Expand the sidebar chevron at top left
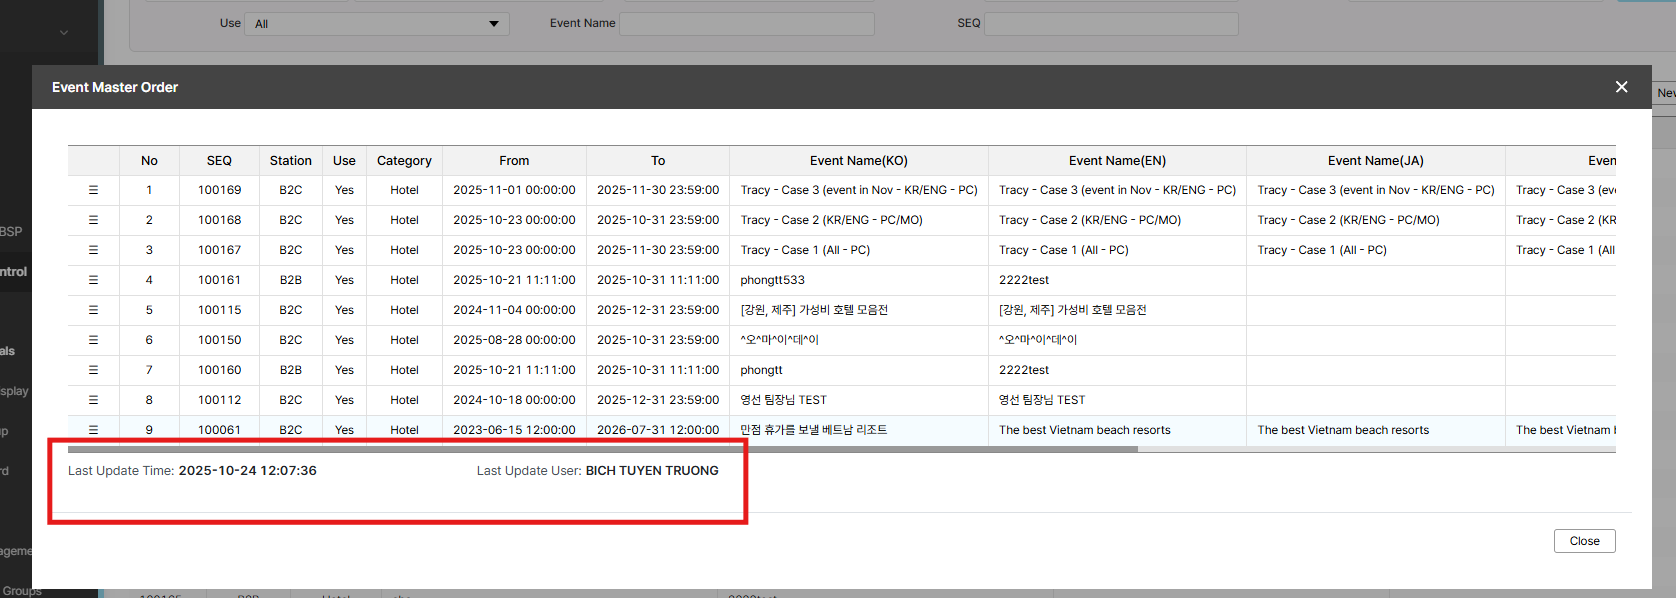Viewport: 1676px width, 598px height. coord(64,33)
